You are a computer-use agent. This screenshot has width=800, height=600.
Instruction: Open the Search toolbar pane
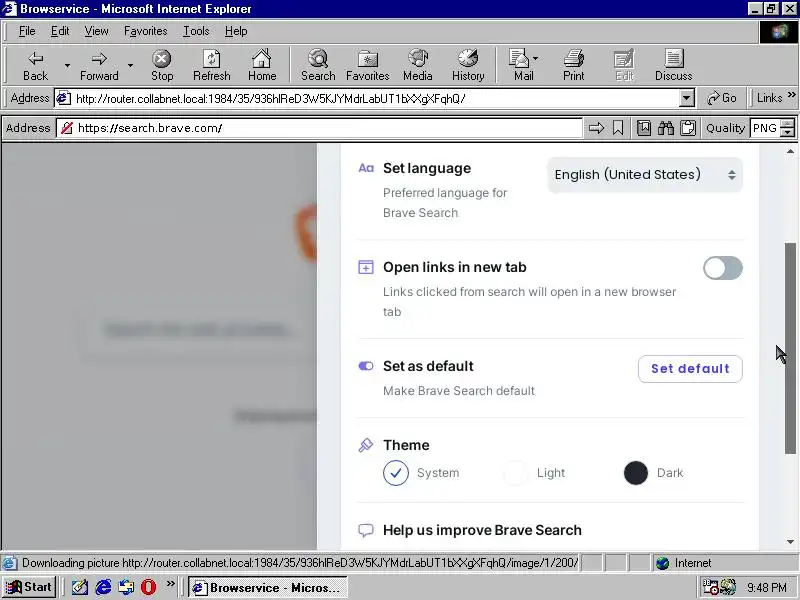pos(318,65)
